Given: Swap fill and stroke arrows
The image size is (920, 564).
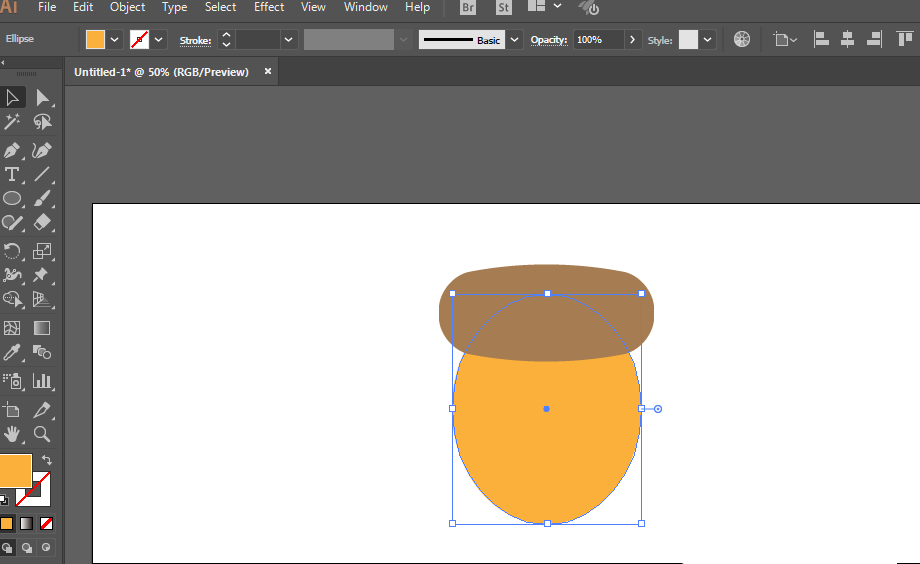Looking at the screenshot, I should 47,460.
